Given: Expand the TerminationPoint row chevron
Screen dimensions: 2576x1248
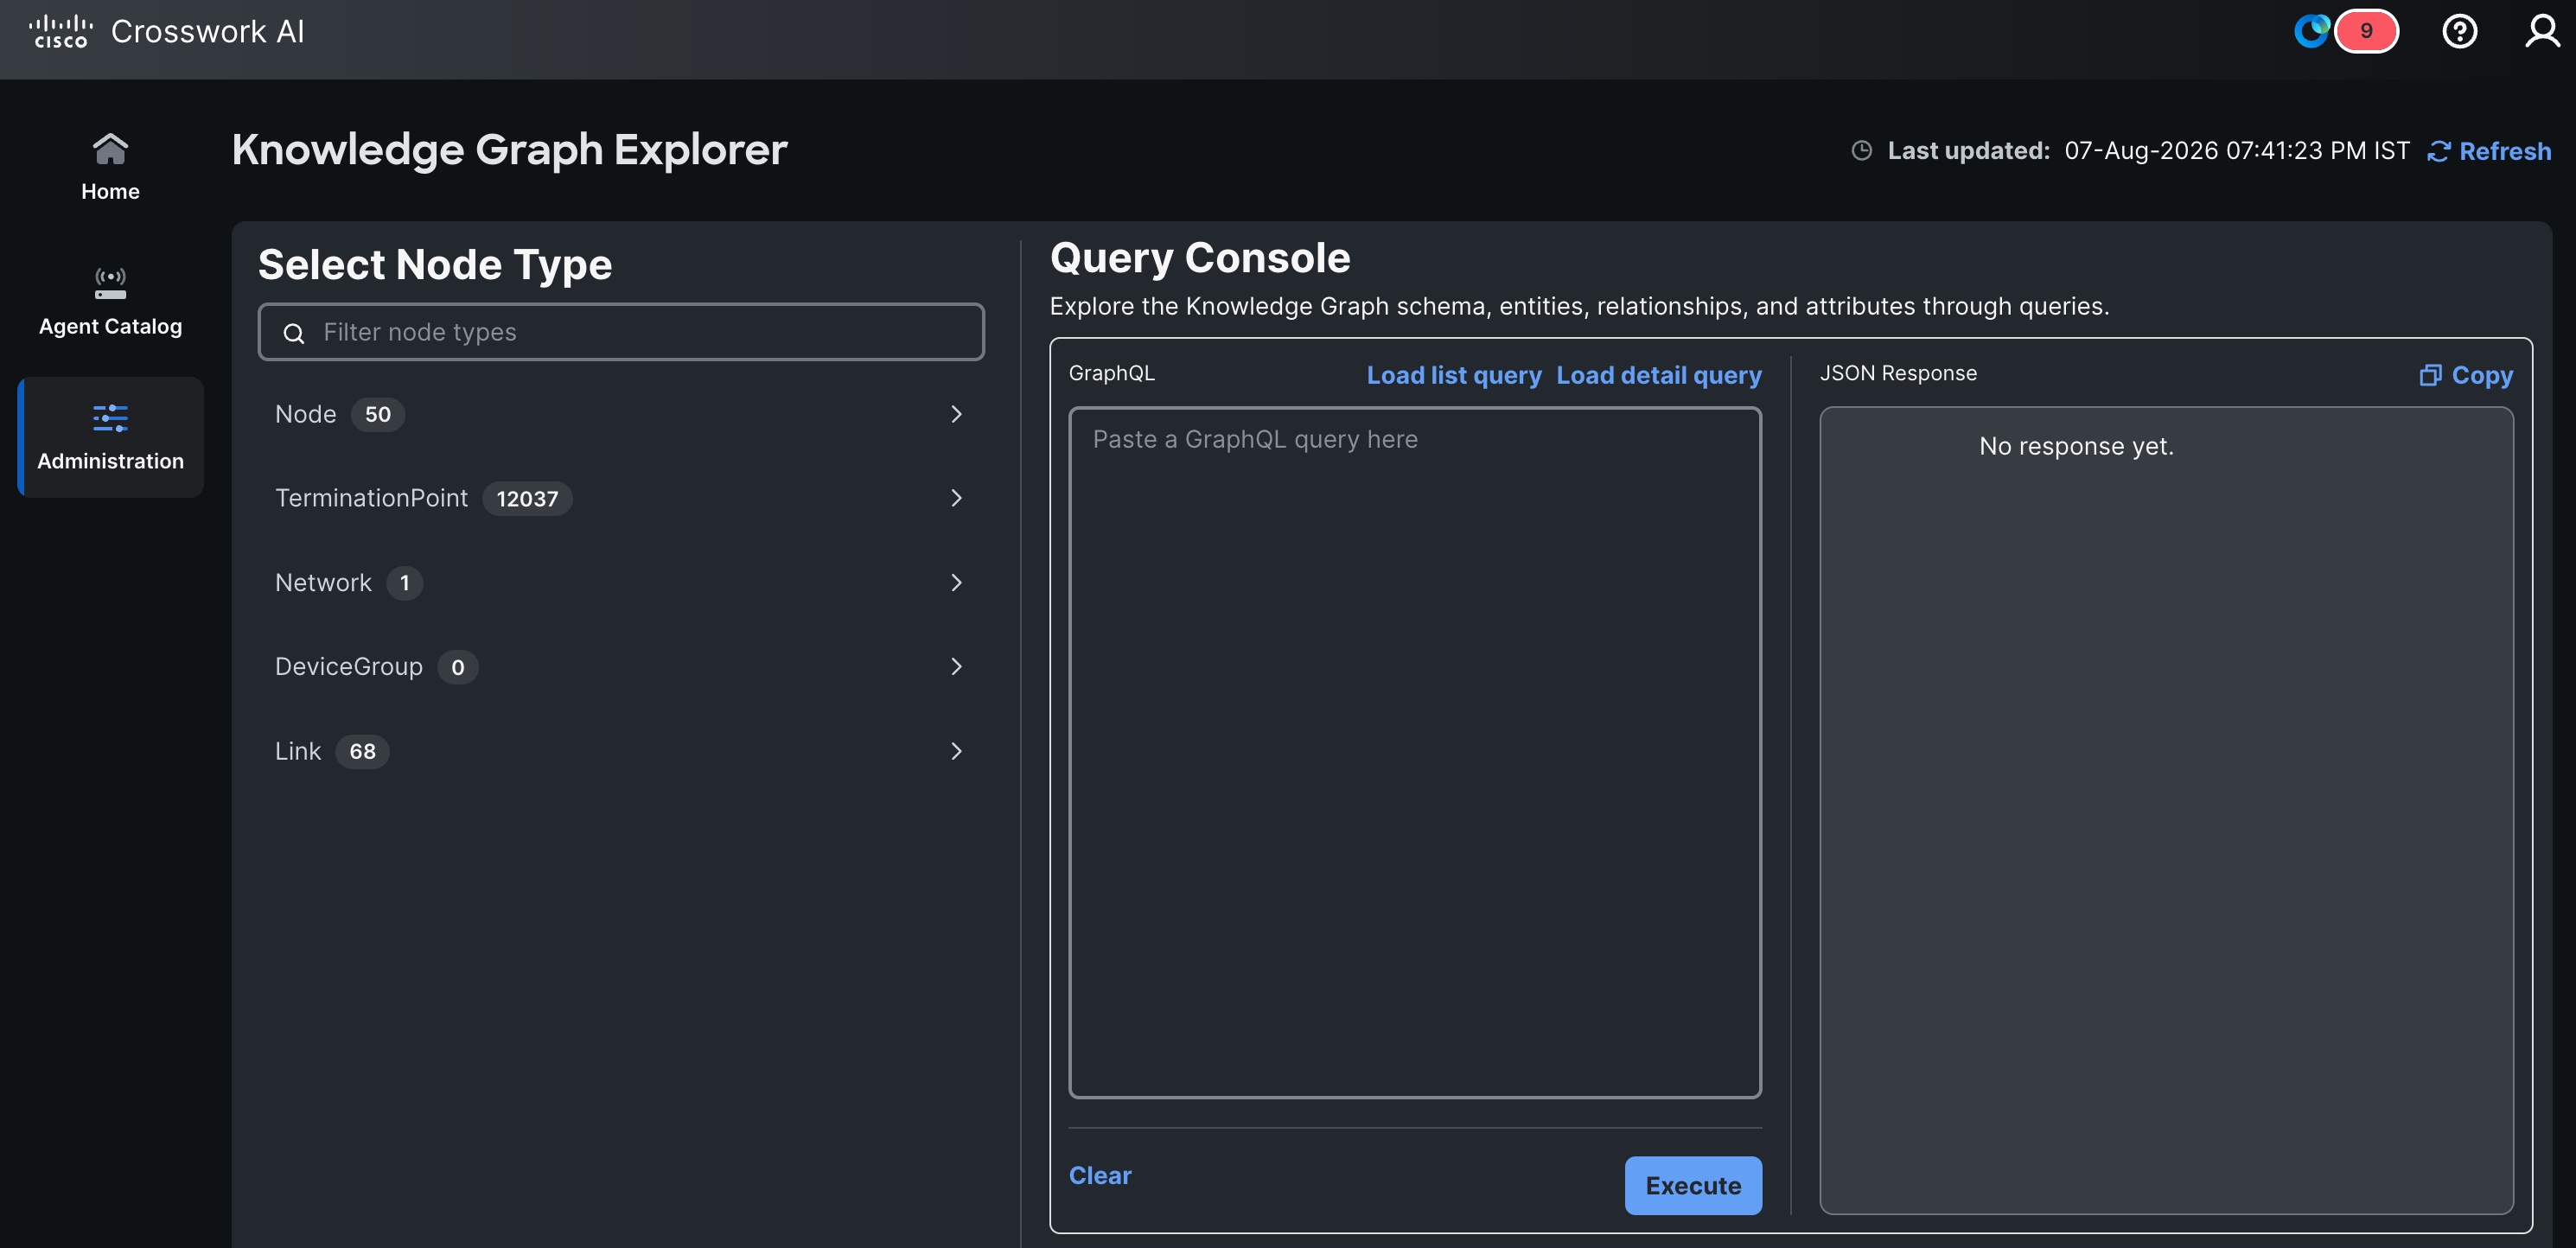Looking at the screenshot, I should (956, 498).
